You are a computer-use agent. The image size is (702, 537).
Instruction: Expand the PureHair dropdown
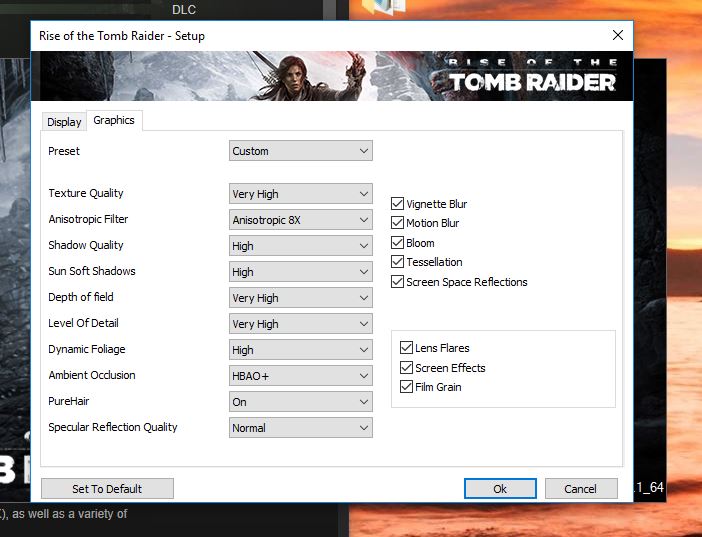click(300, 402)
